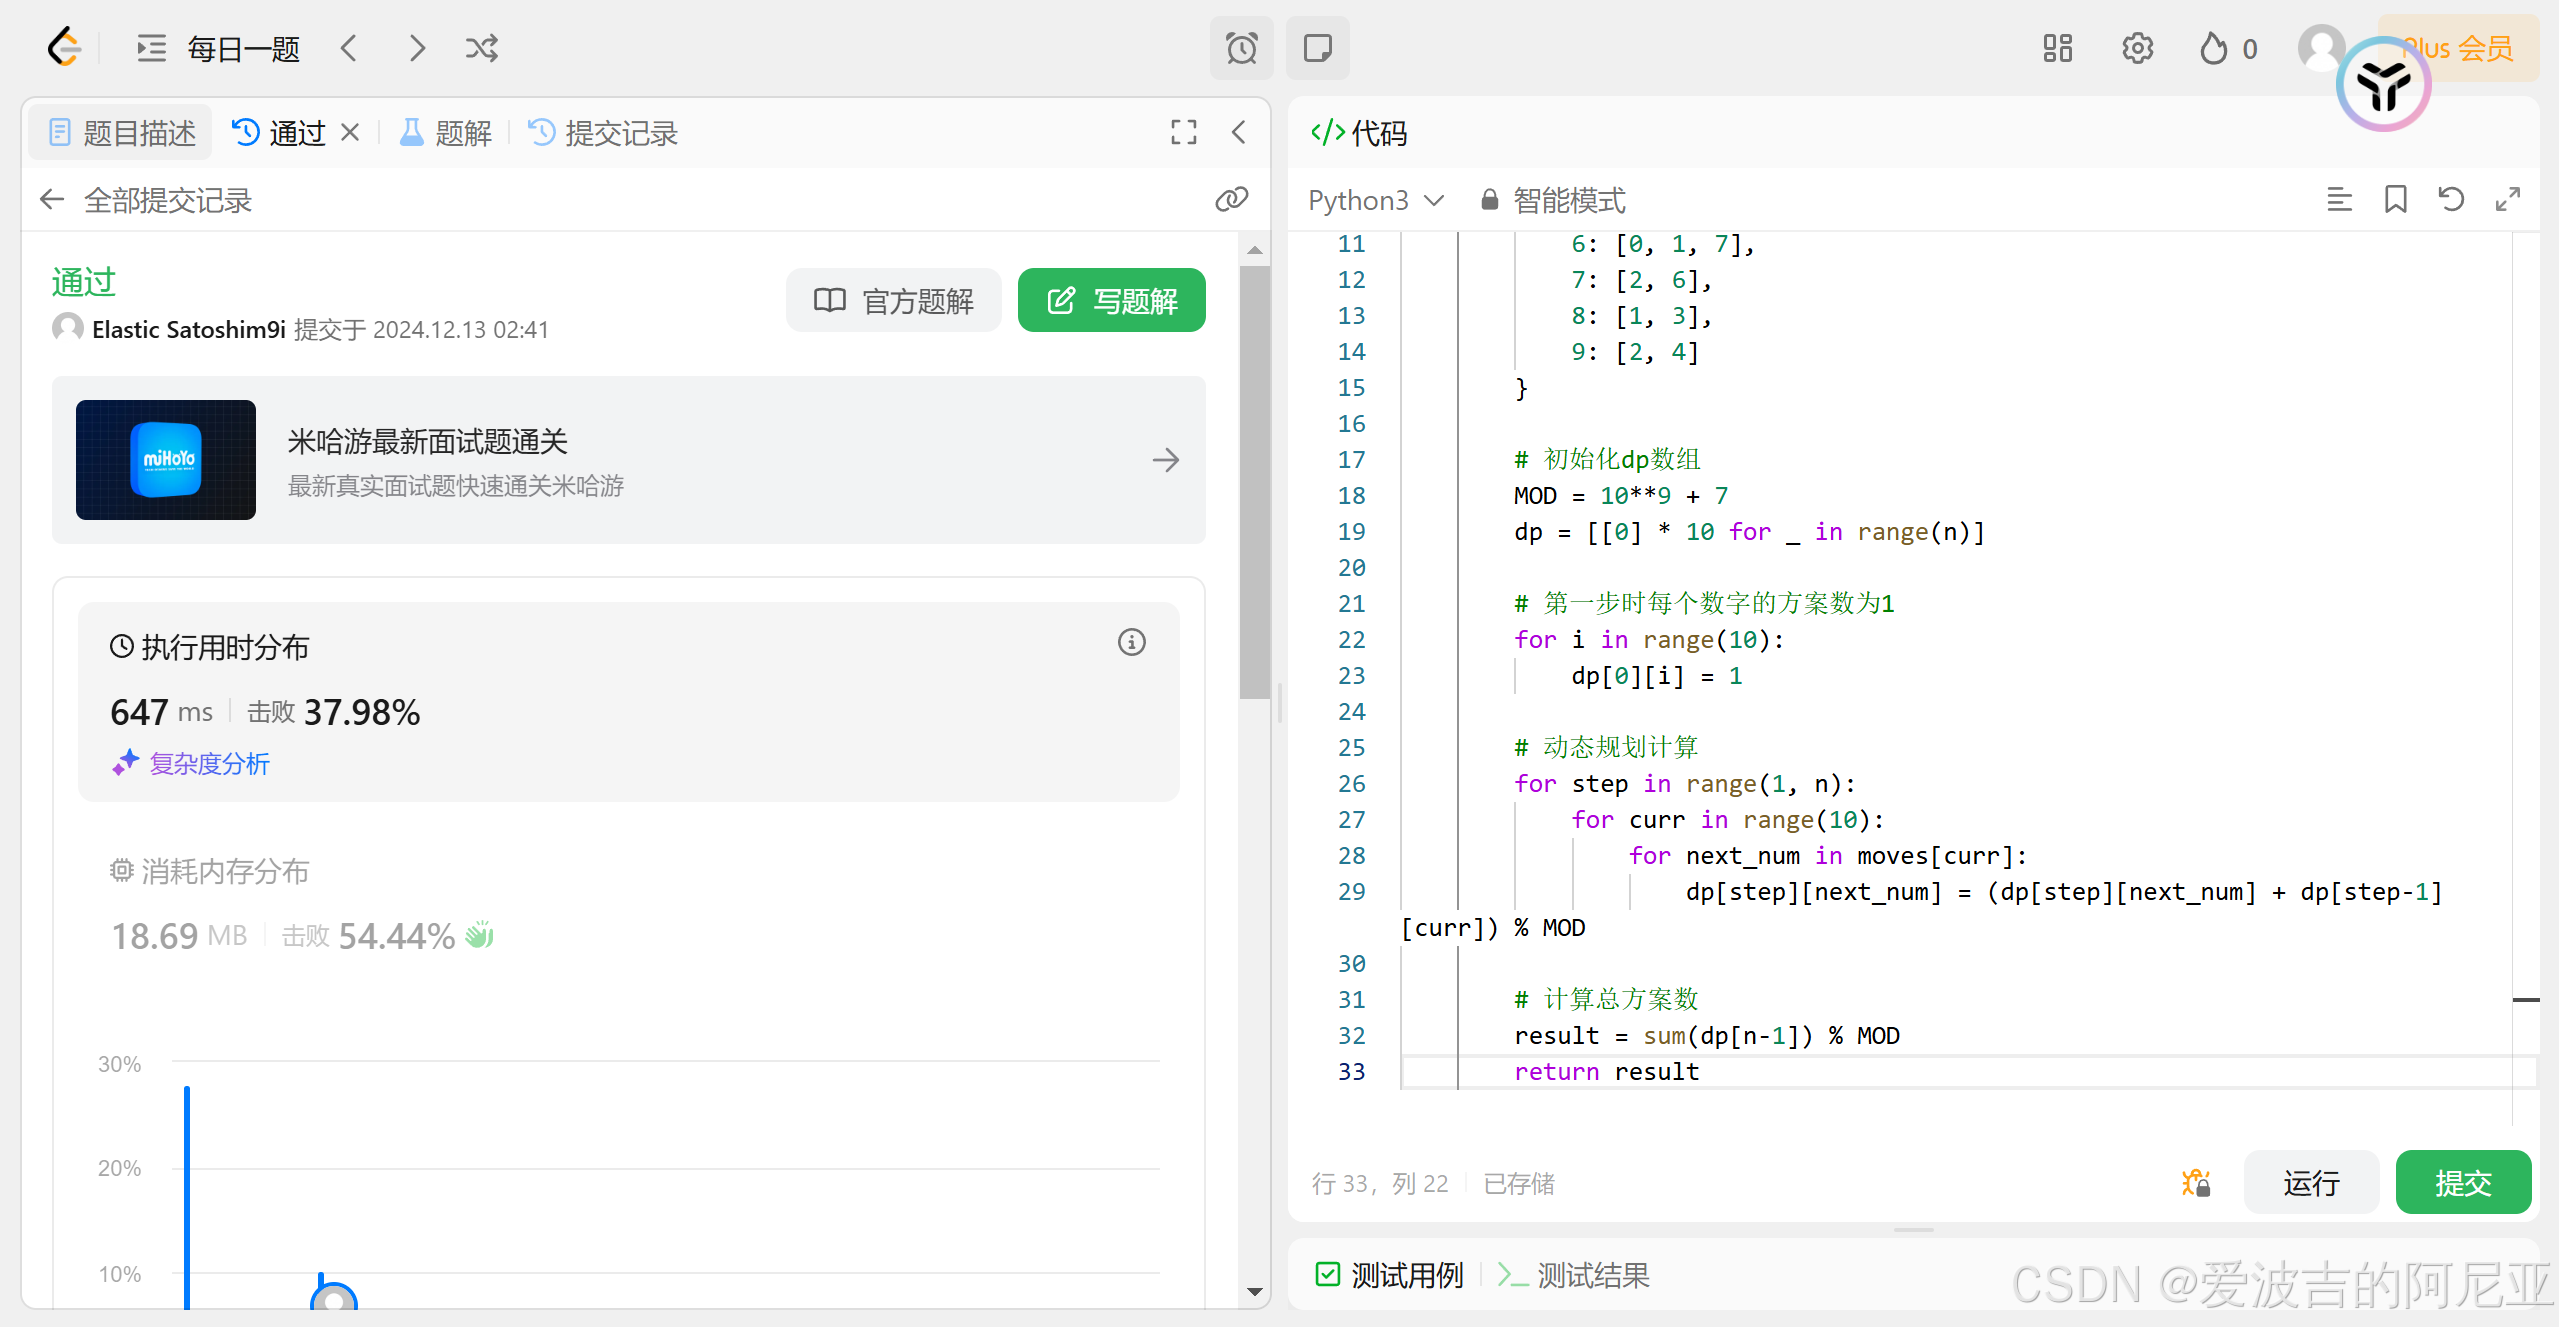Open the layout grid icon

click(2057, 48)
